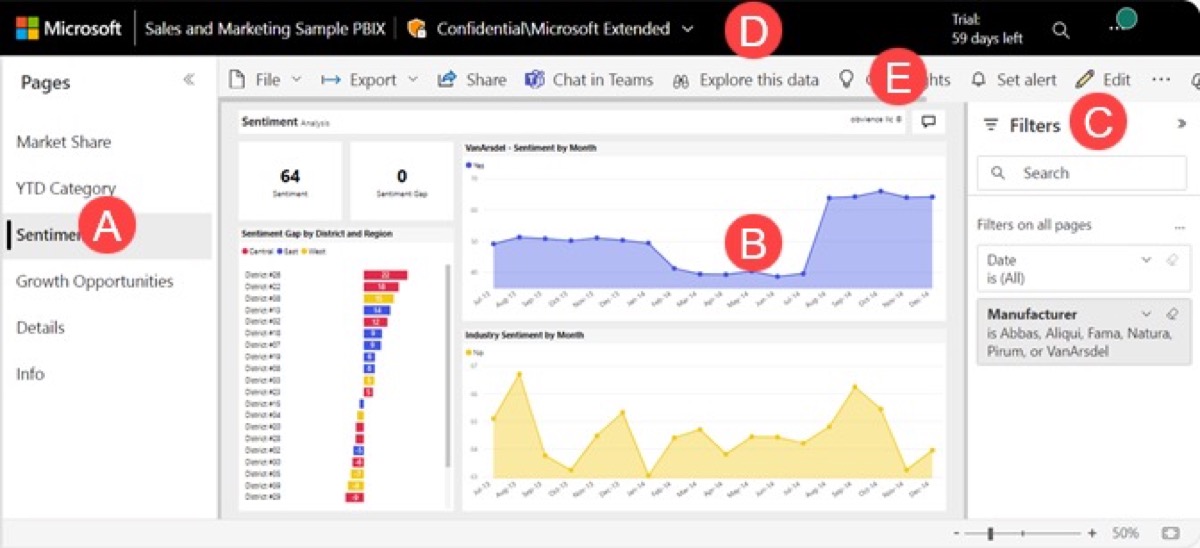Screen dimensions: 1200x548
Task: Click the 50% zoom level text
Action: (x=1125, y=534)
